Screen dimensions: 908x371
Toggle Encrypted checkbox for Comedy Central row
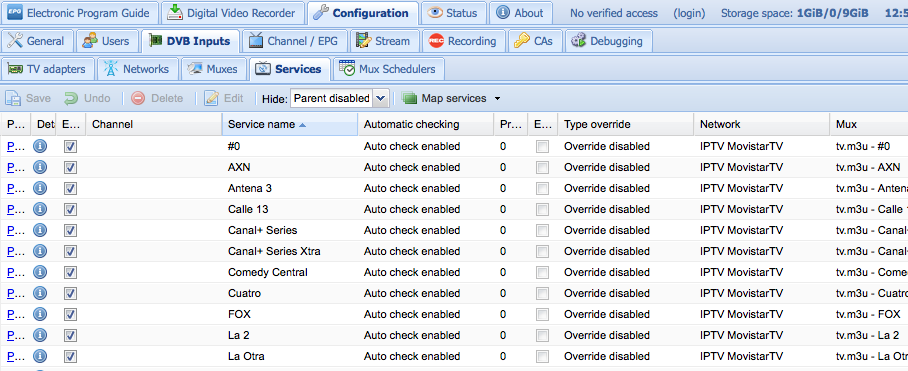click(x=543, y=273)
